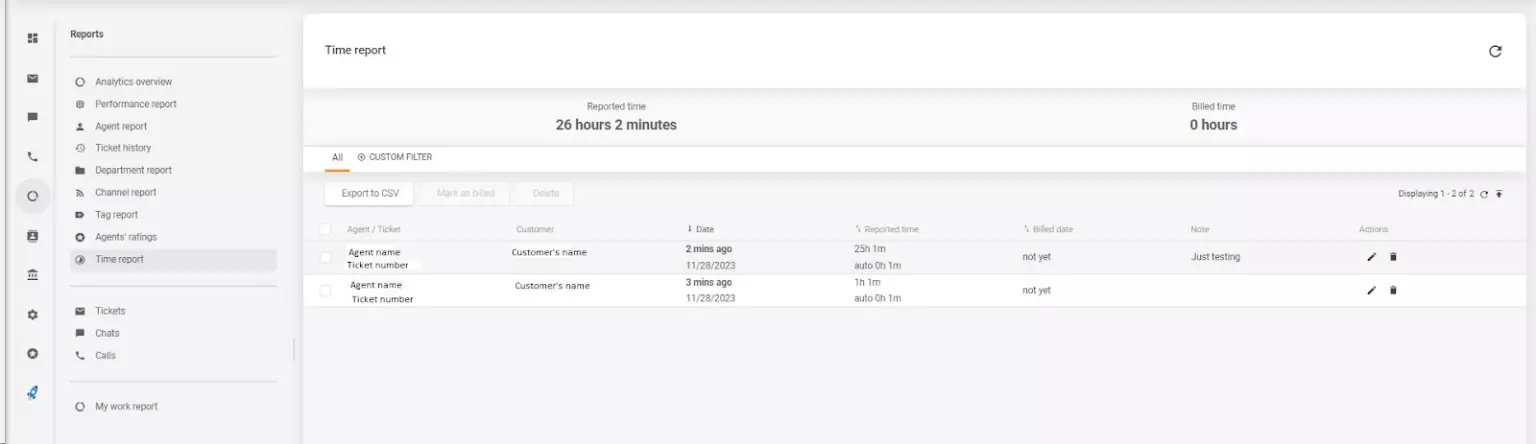Edit the 'Just testing' time entry
1536x444 pixels.
point(1371,257)
